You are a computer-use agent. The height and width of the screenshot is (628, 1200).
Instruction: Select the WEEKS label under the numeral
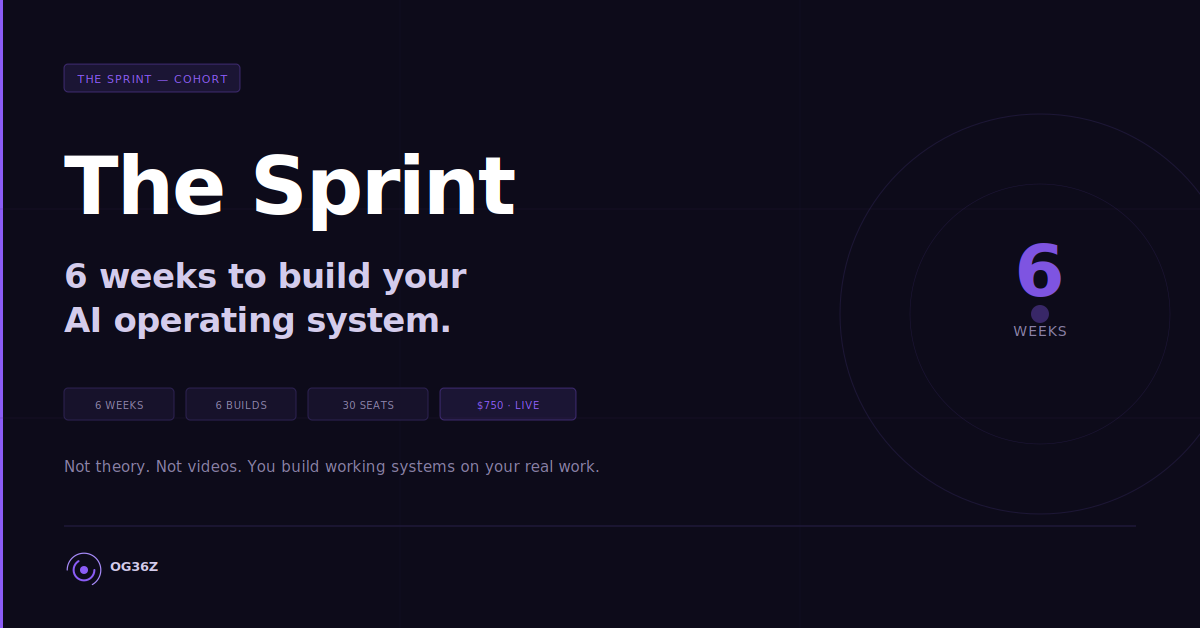[x=1040, y=330]
